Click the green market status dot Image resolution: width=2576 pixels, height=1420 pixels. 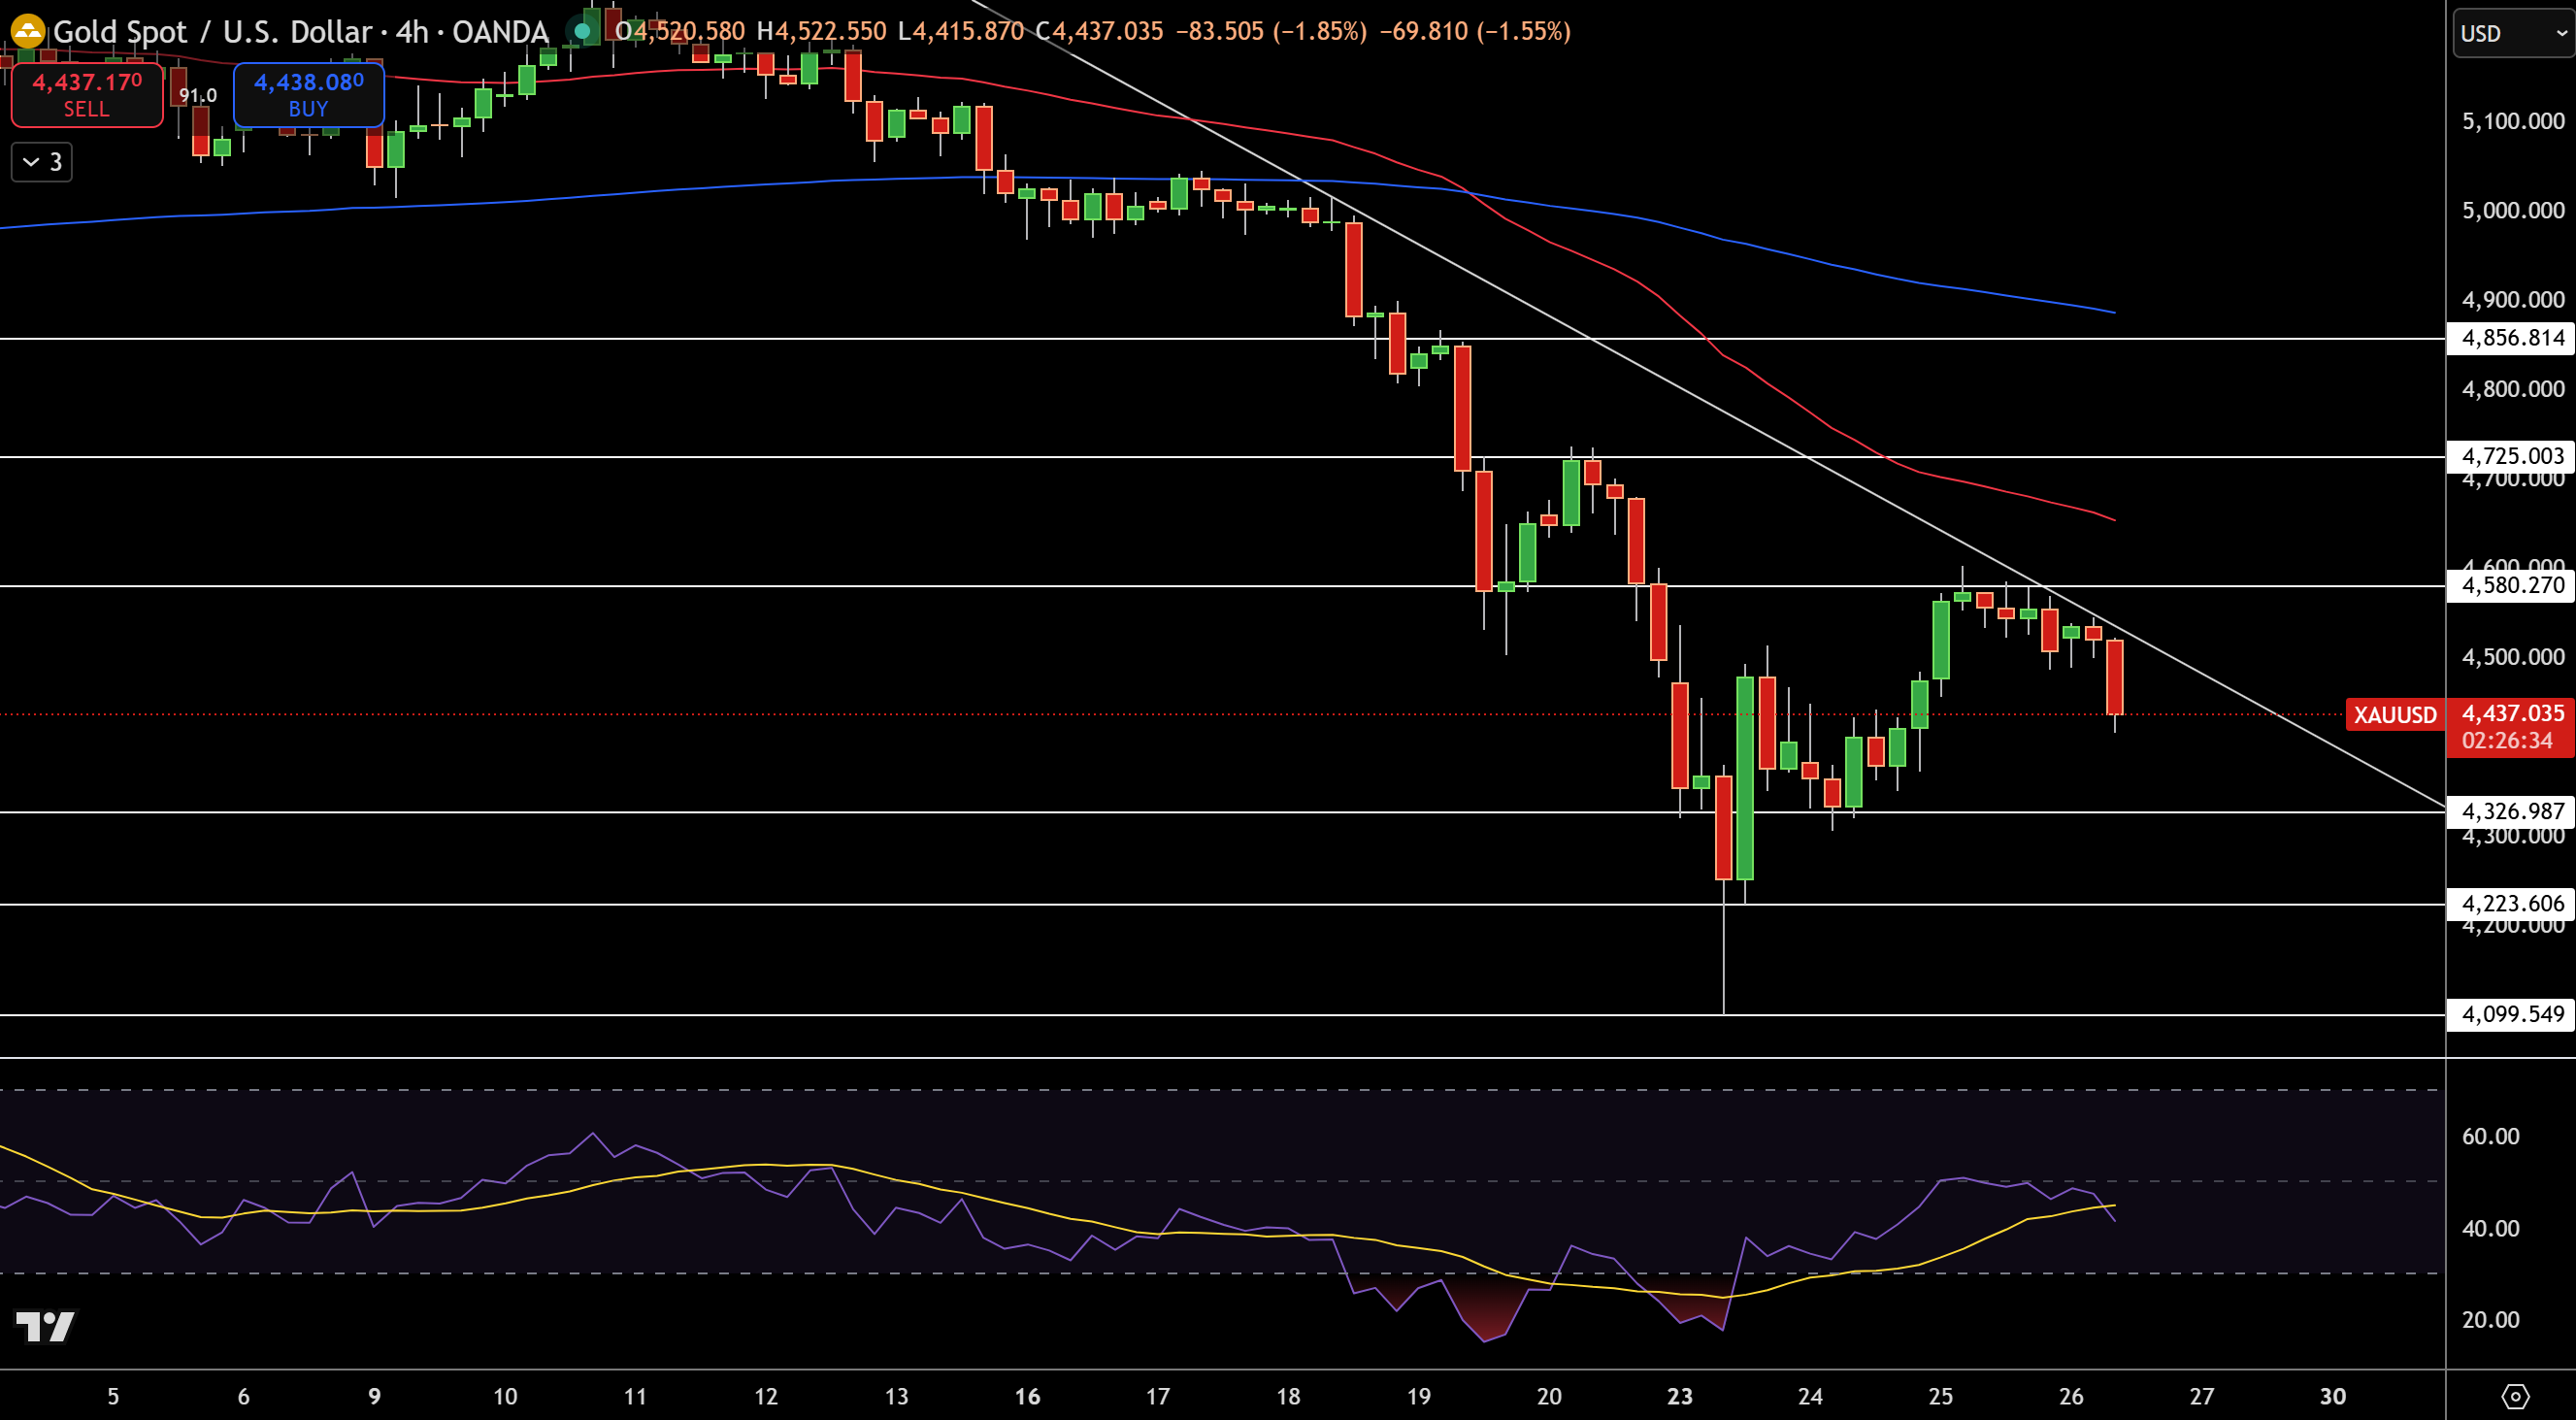(x=582, y=31)
